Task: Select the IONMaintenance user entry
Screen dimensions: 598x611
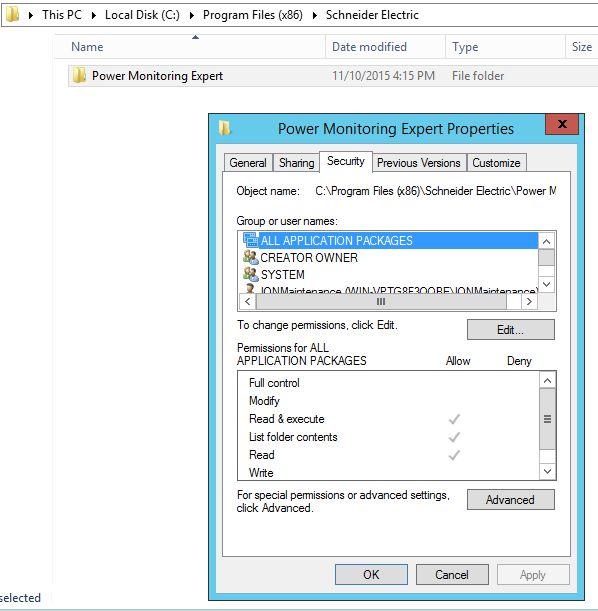Action: (390, 289)
